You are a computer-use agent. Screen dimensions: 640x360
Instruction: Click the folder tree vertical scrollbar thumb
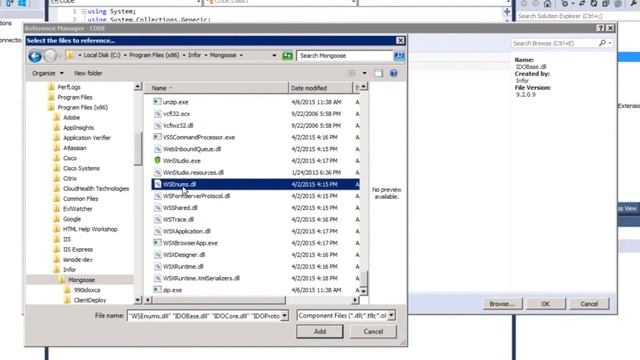point(138,149)
